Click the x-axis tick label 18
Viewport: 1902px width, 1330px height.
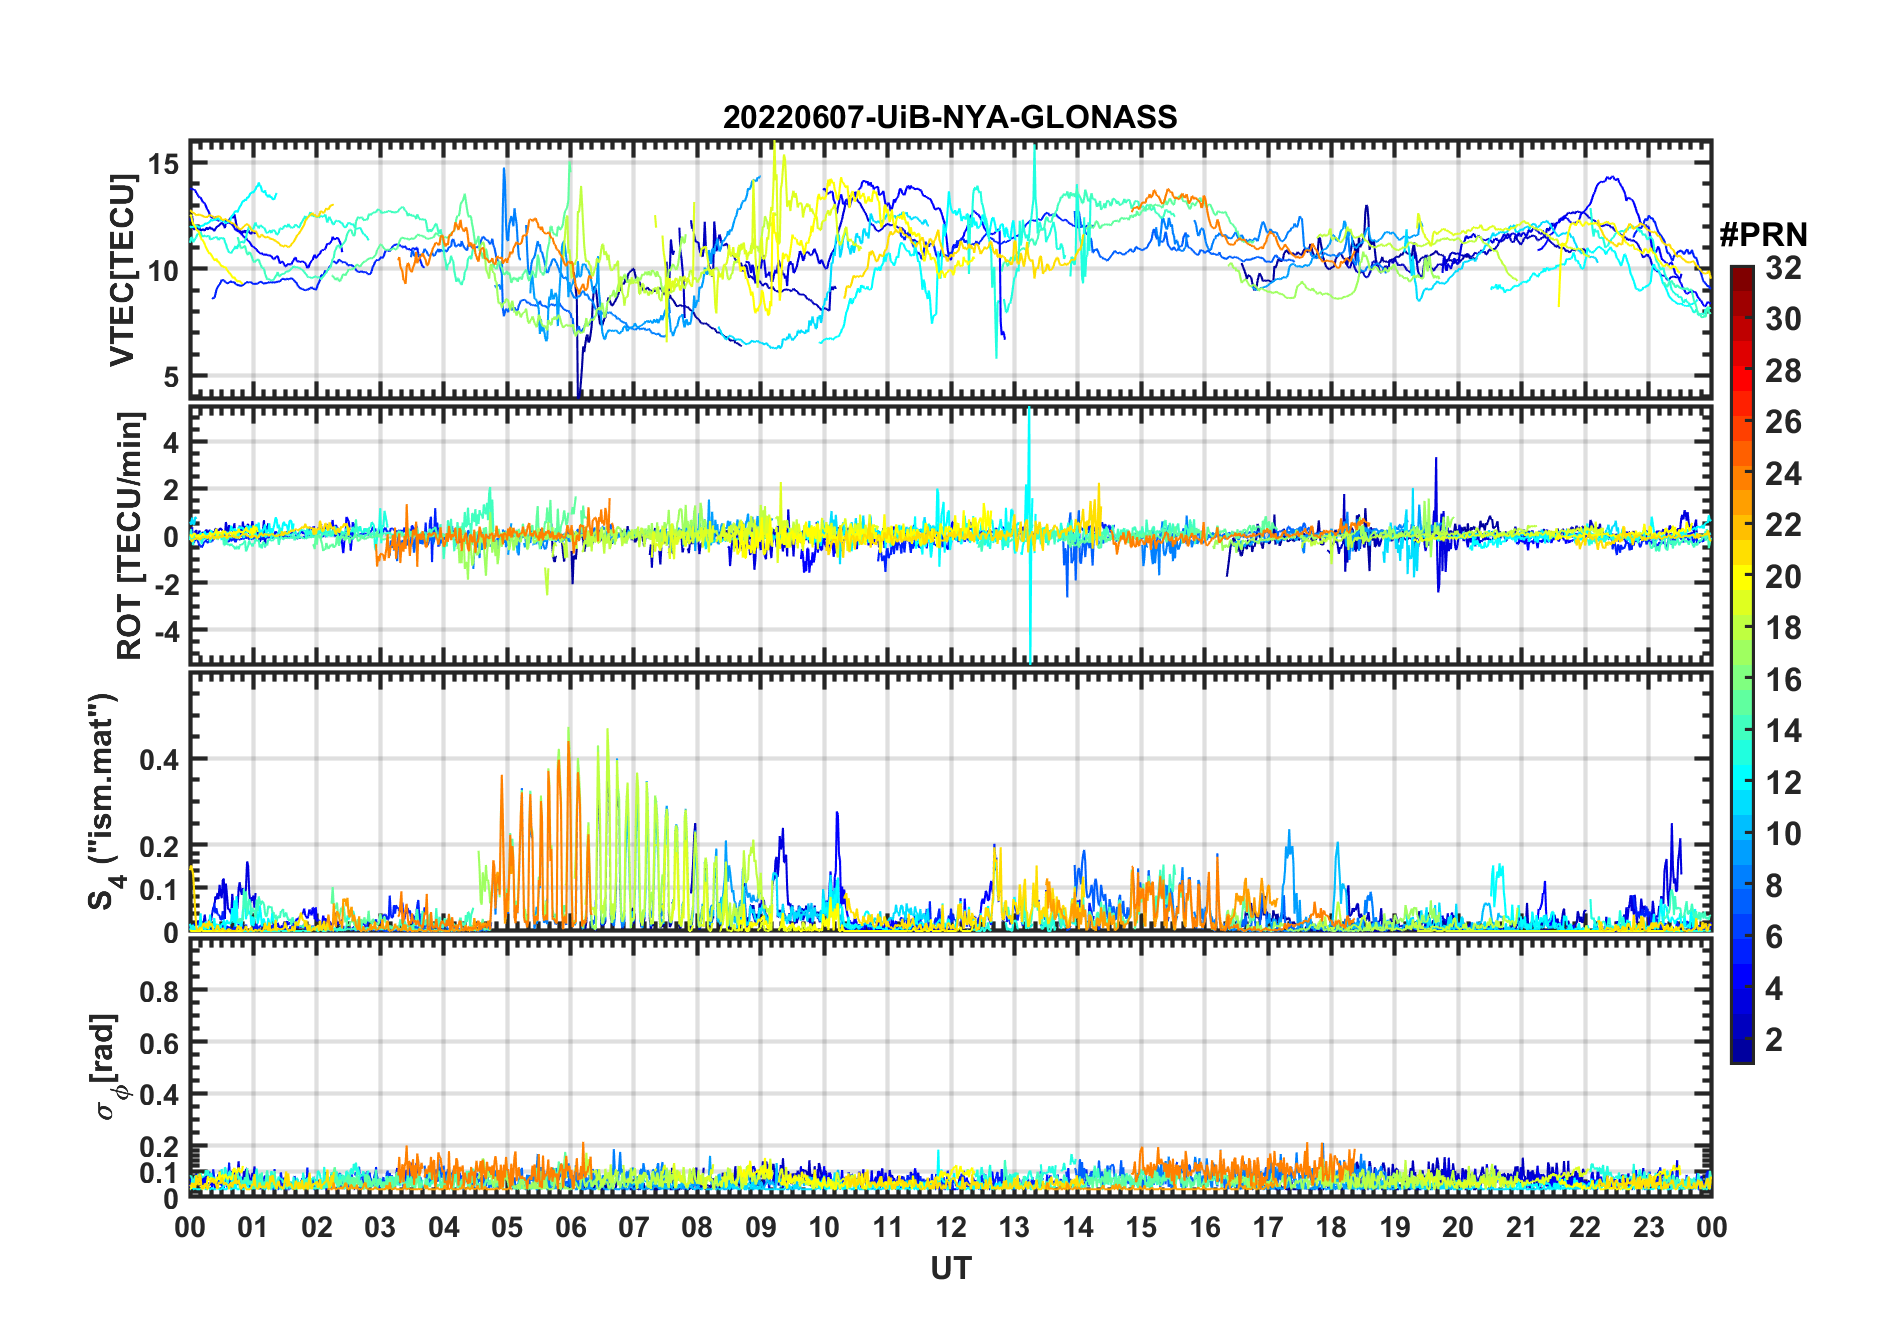tap(1331, 1227)
